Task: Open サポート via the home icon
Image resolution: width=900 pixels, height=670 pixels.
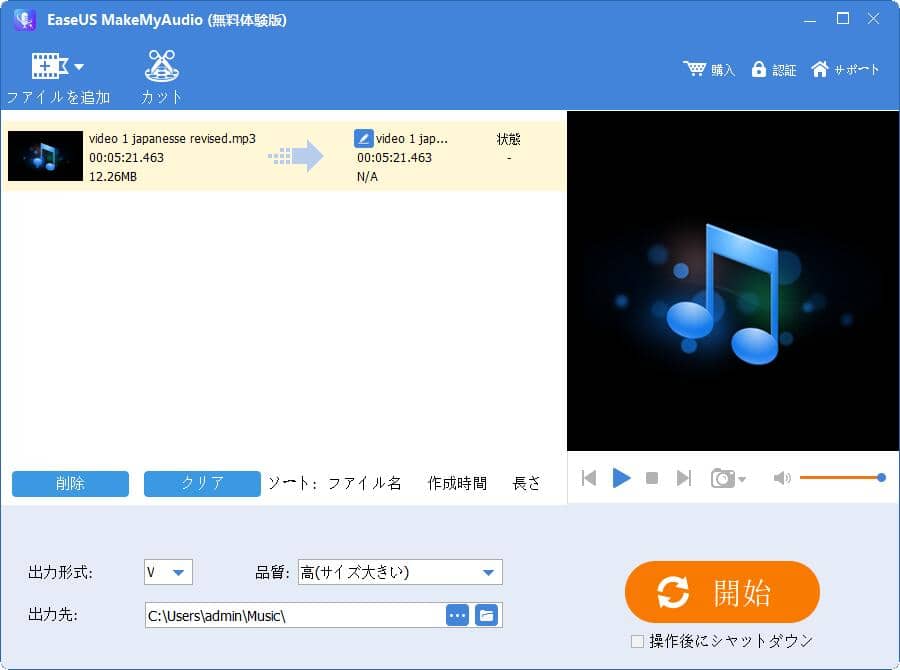Action: (x=820, y=69)
